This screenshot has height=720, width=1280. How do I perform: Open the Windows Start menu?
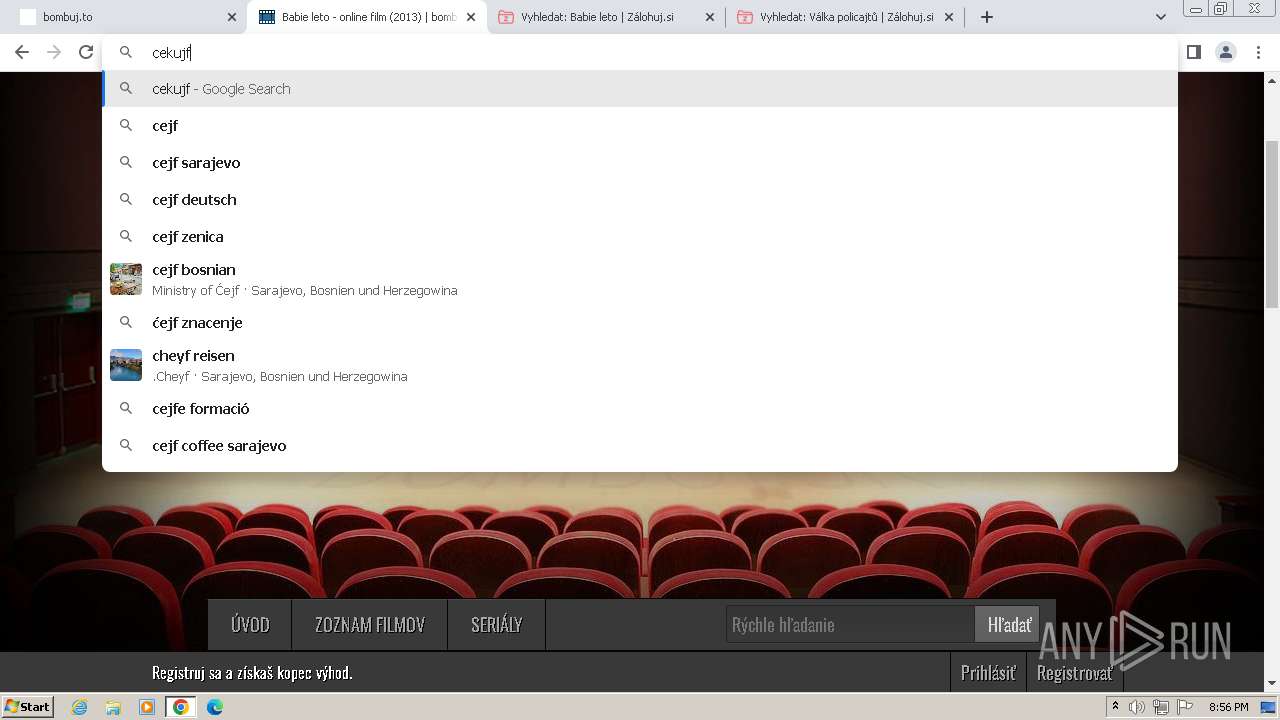(27, 707)
